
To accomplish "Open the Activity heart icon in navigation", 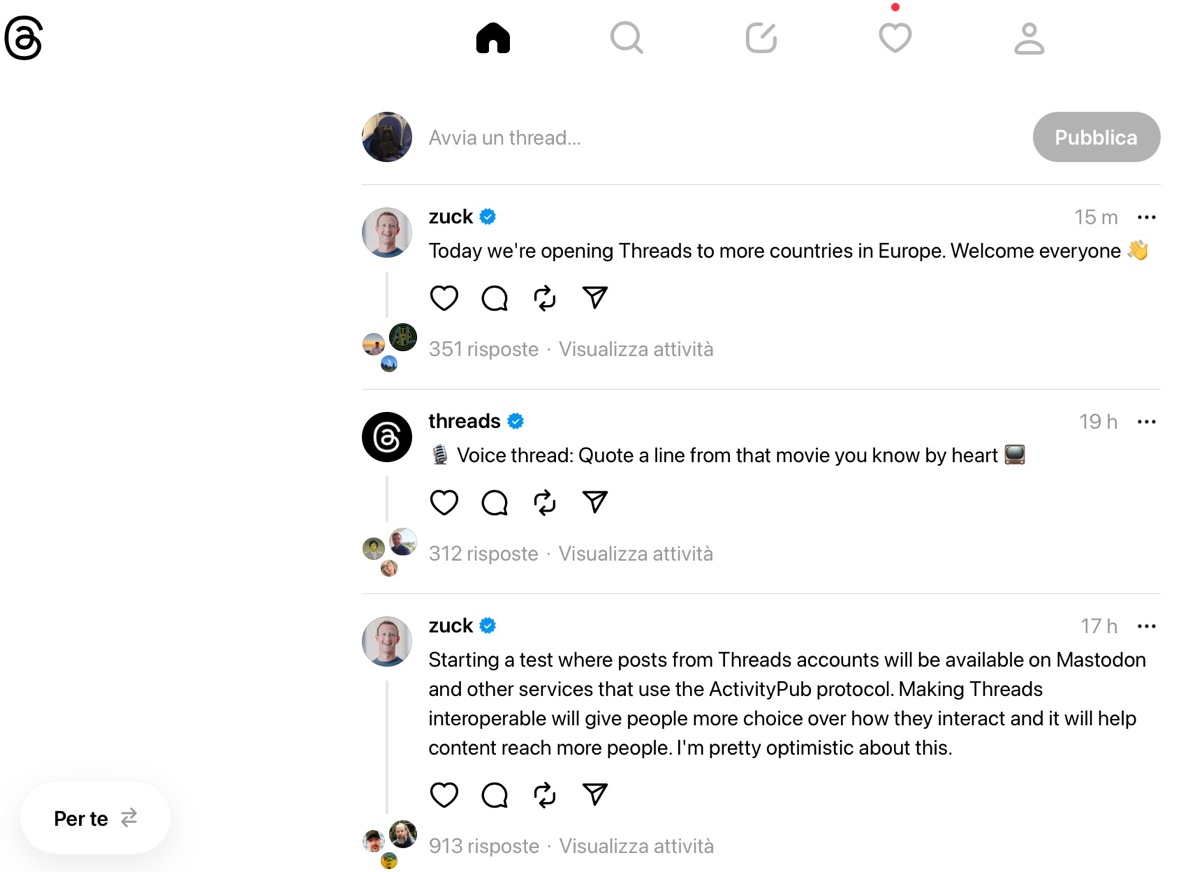I will click(895, 38).
